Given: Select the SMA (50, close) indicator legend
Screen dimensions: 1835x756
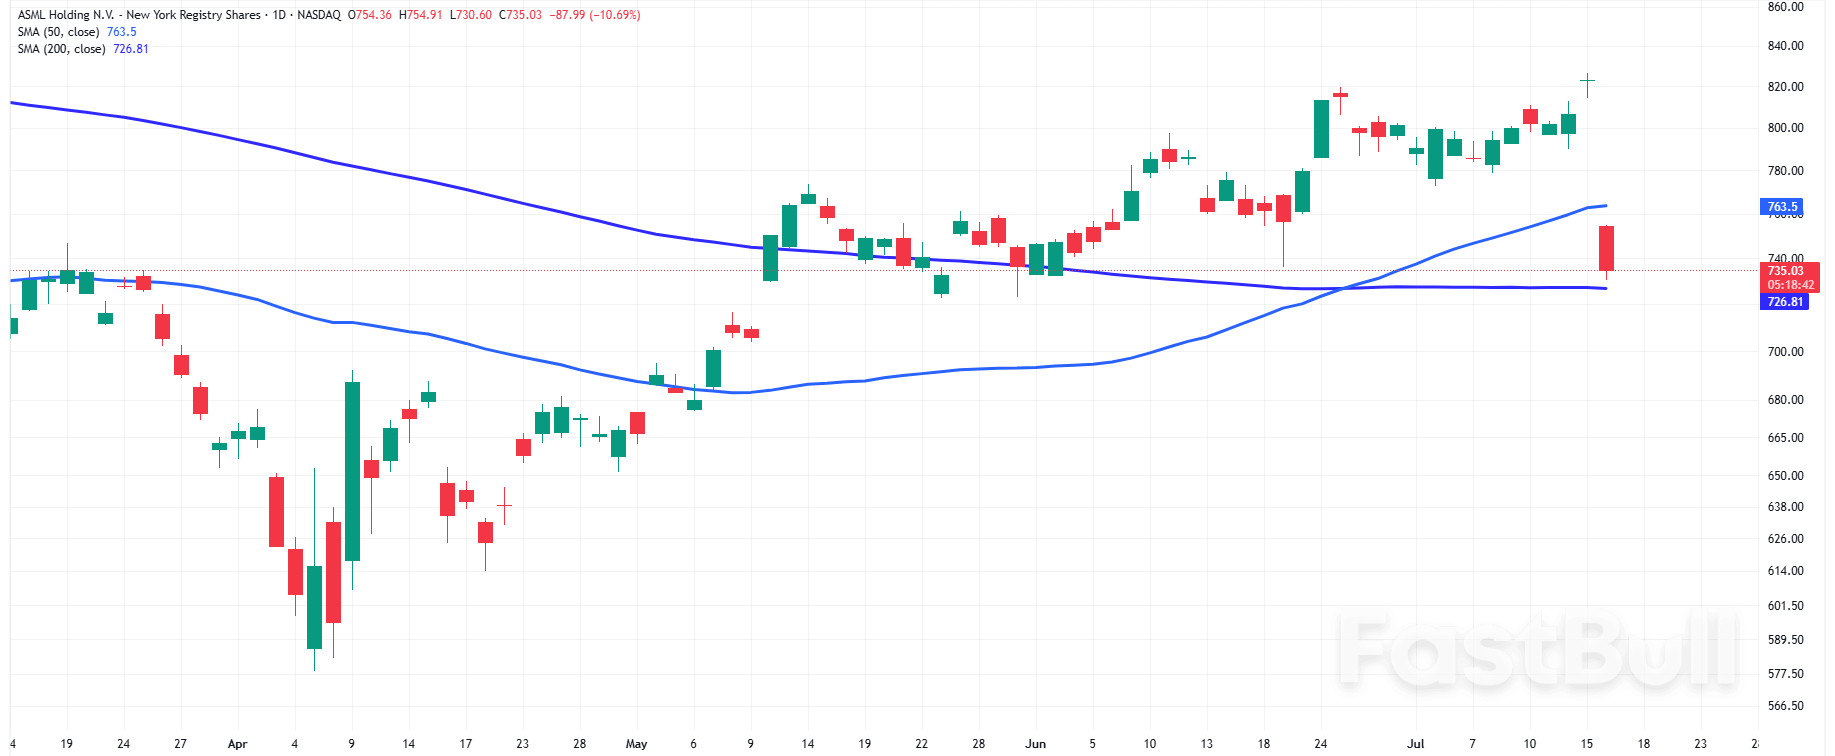Looking at the screenshot, I should [x=58, y=32].
